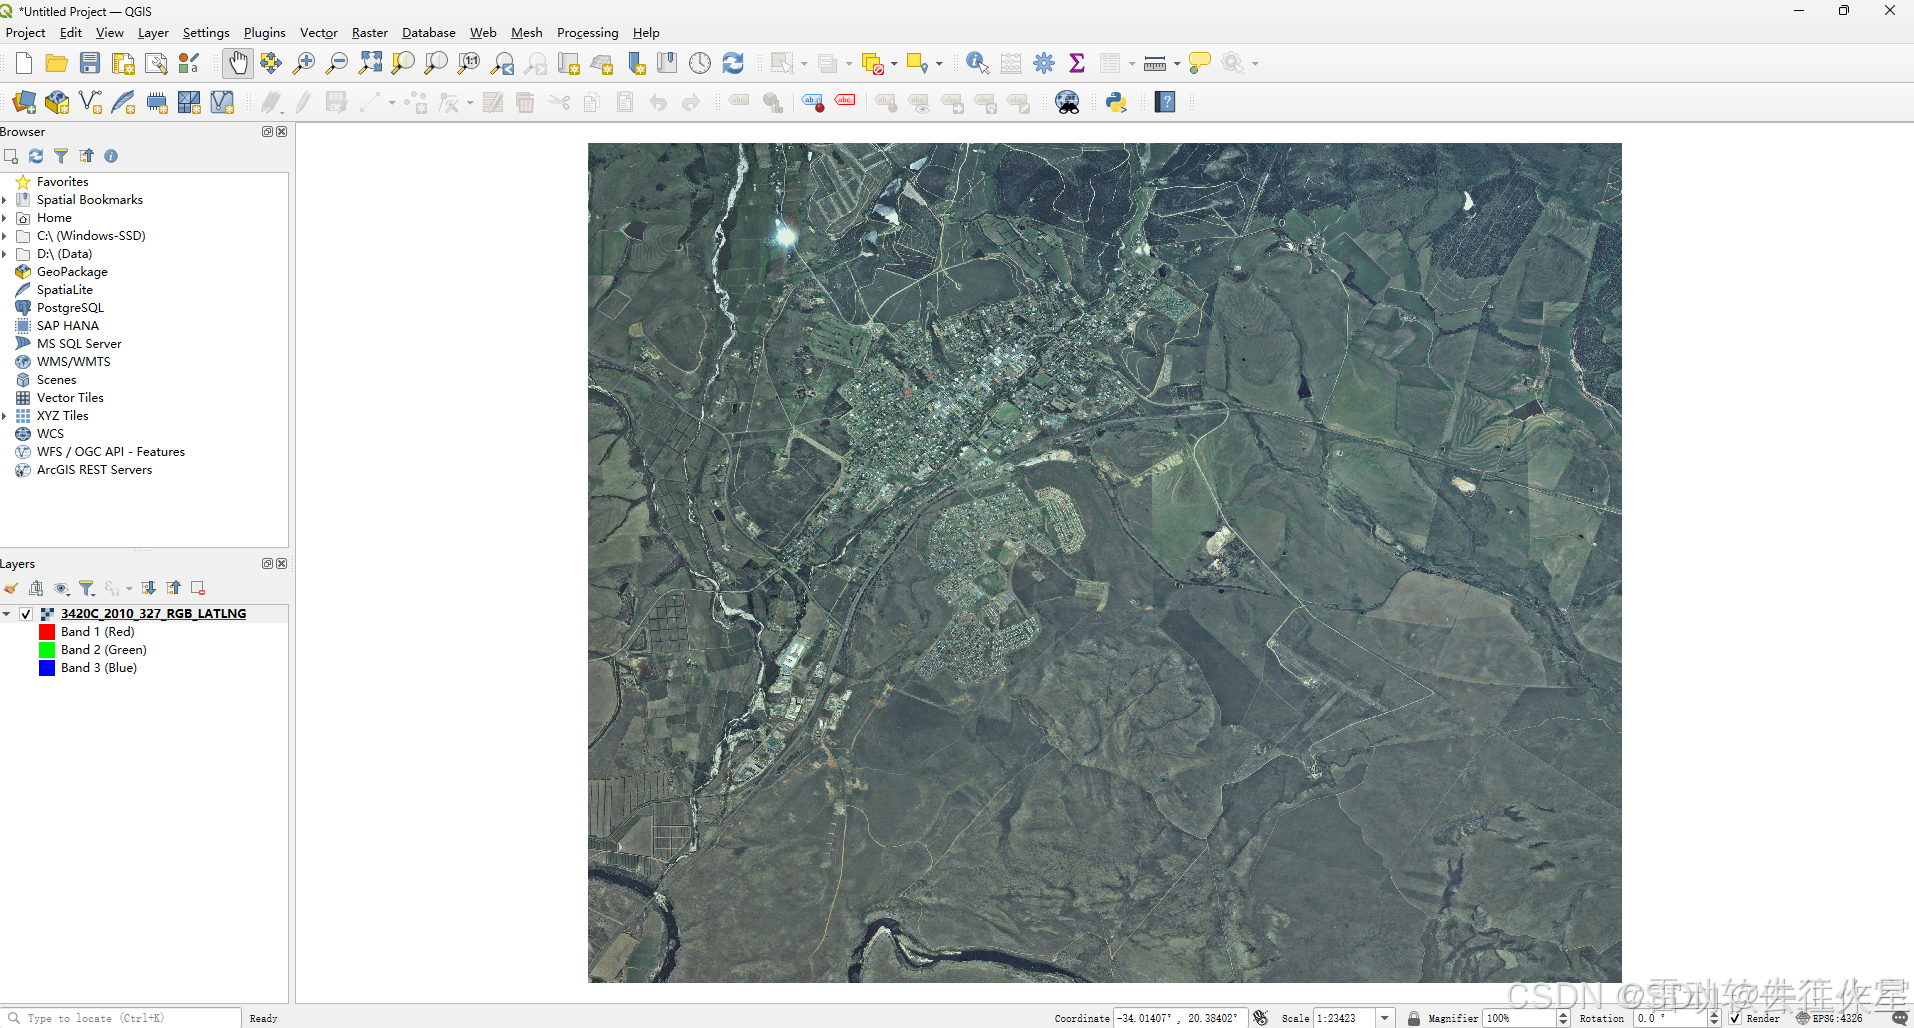Click the Type to locate search field
1914x1028 pixels.
point(122,1018)
